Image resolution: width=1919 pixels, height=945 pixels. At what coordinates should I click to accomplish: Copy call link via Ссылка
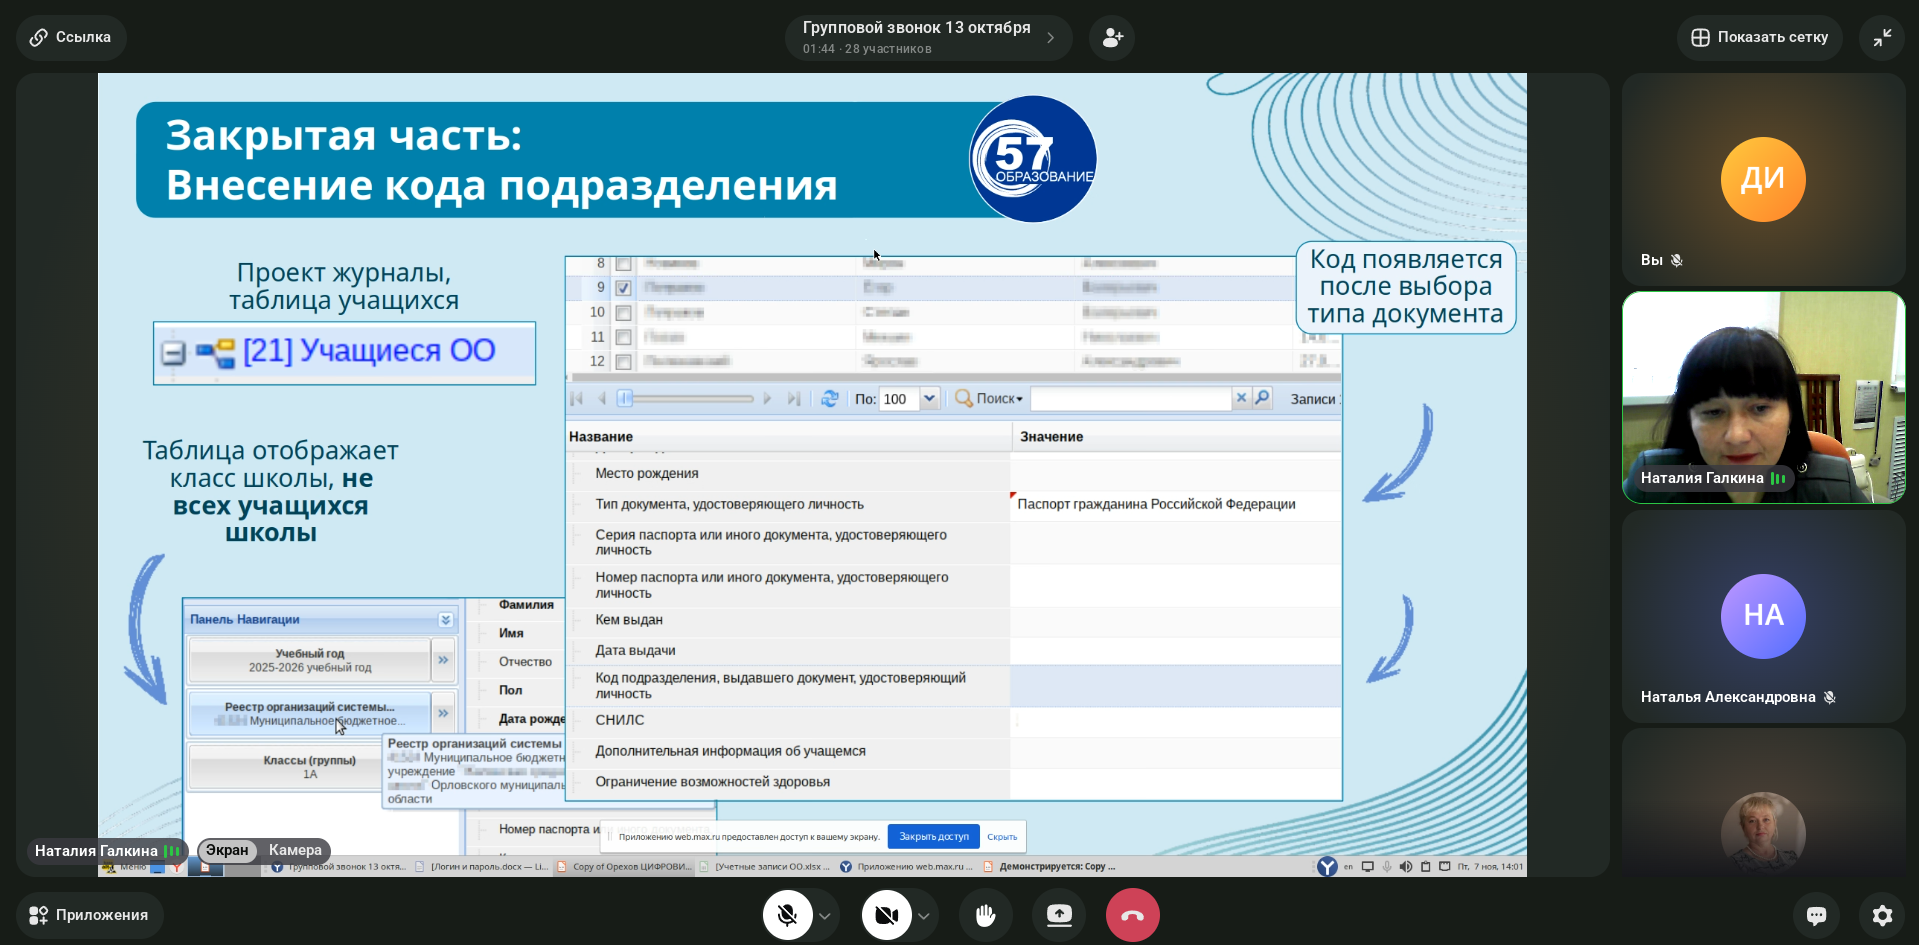[71, 38]
